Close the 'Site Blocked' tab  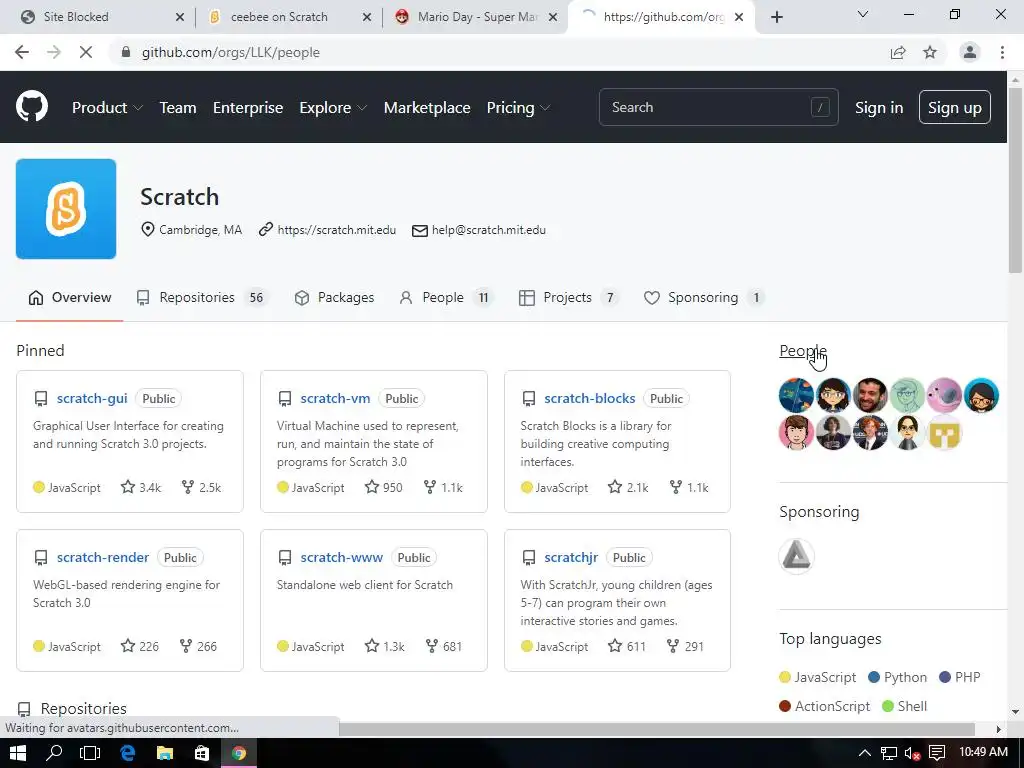[180, 17]
